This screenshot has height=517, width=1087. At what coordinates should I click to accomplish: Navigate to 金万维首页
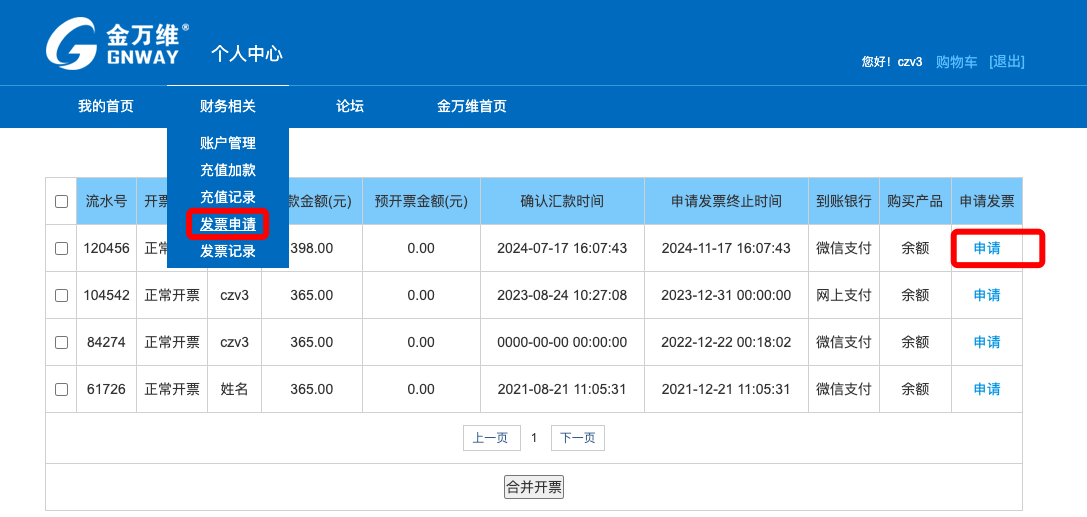[x=471, y=106]
